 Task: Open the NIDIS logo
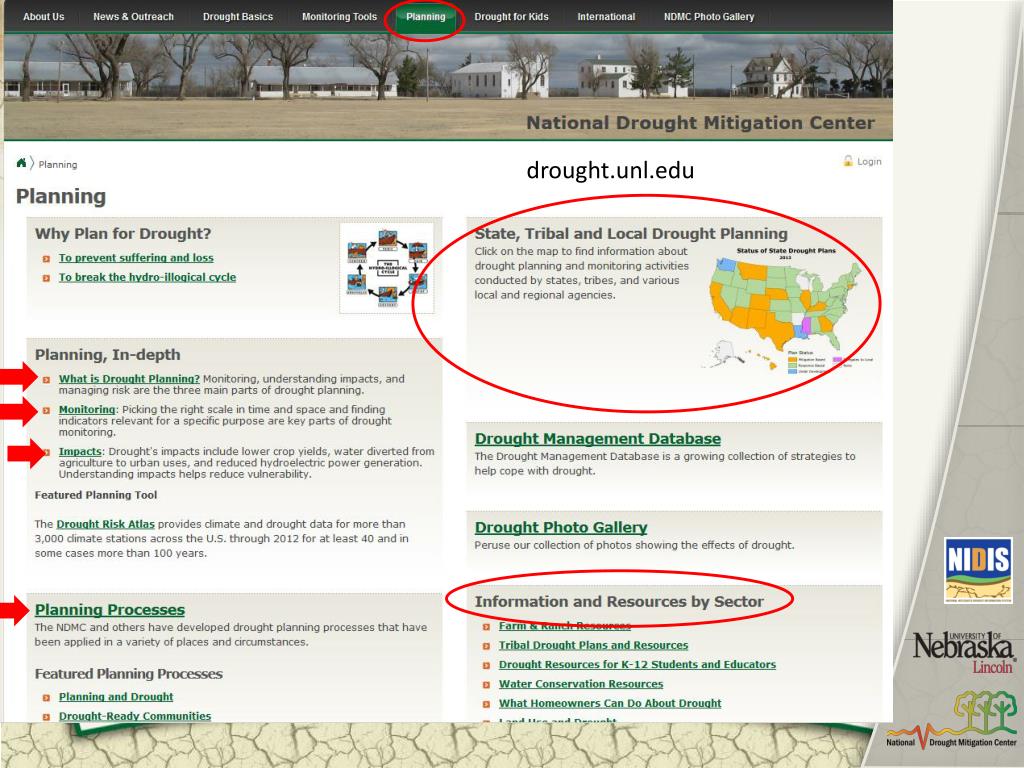978,570
